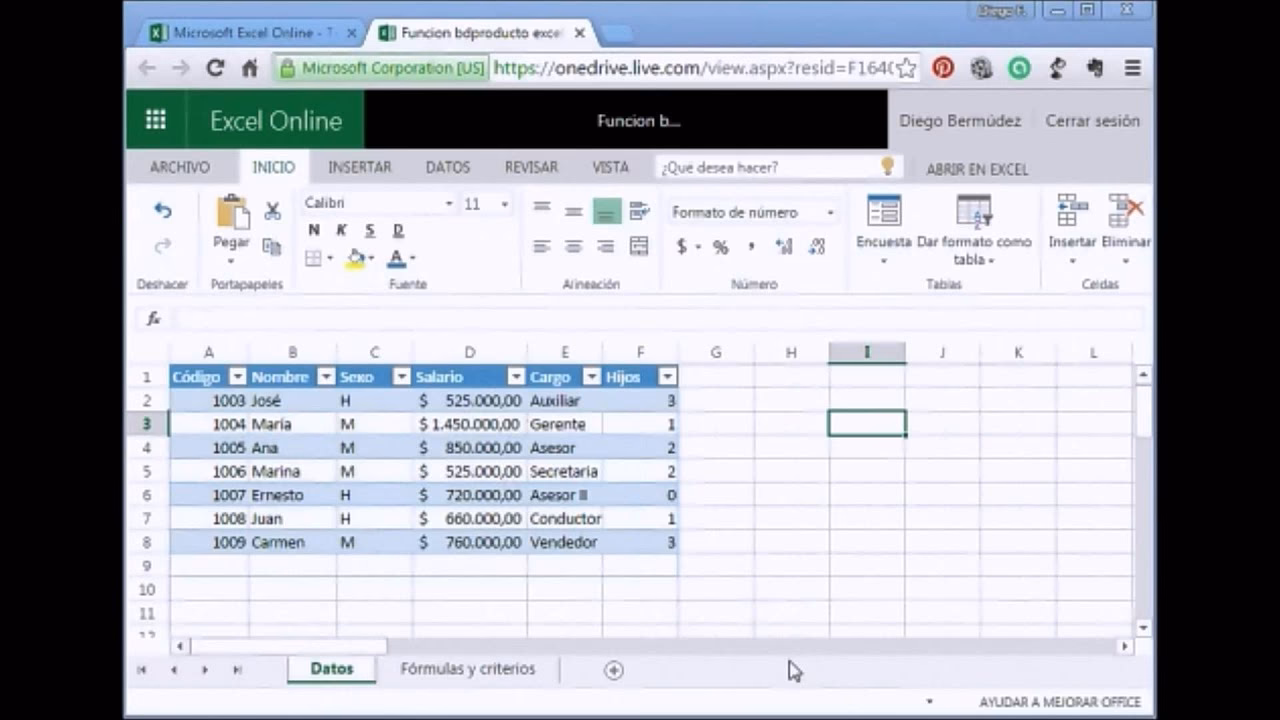
Task: Merge the selected cells
Action: (639, 246)
